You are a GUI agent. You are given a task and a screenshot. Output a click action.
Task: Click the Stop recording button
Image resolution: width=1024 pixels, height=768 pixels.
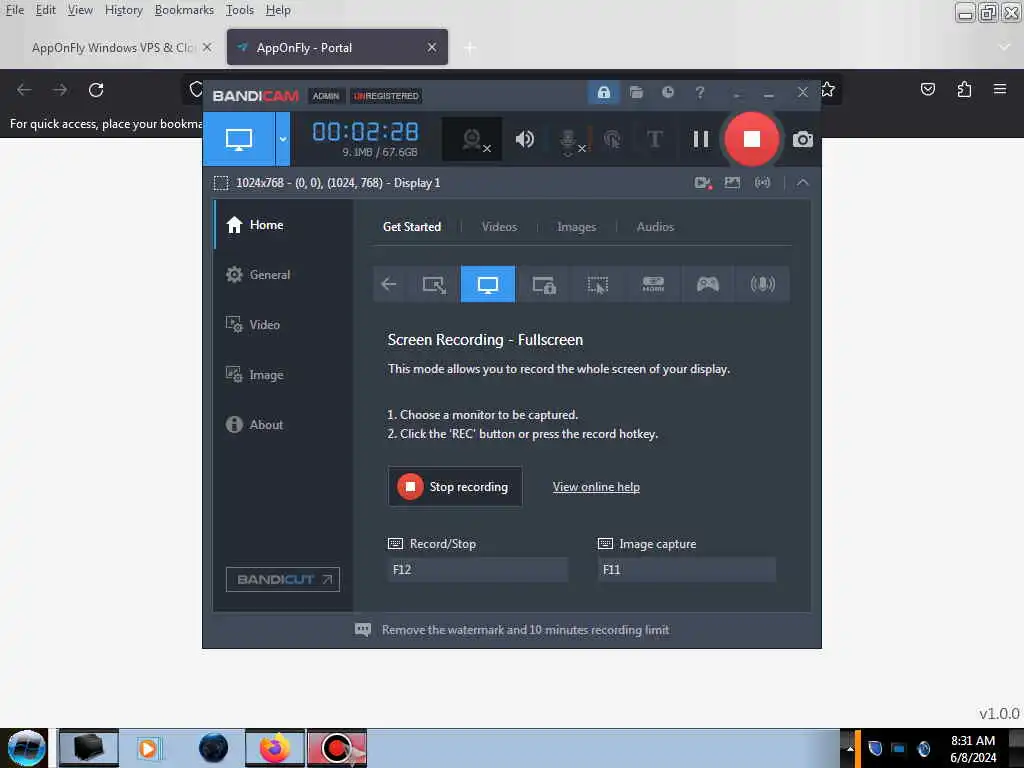coord(455,487)
